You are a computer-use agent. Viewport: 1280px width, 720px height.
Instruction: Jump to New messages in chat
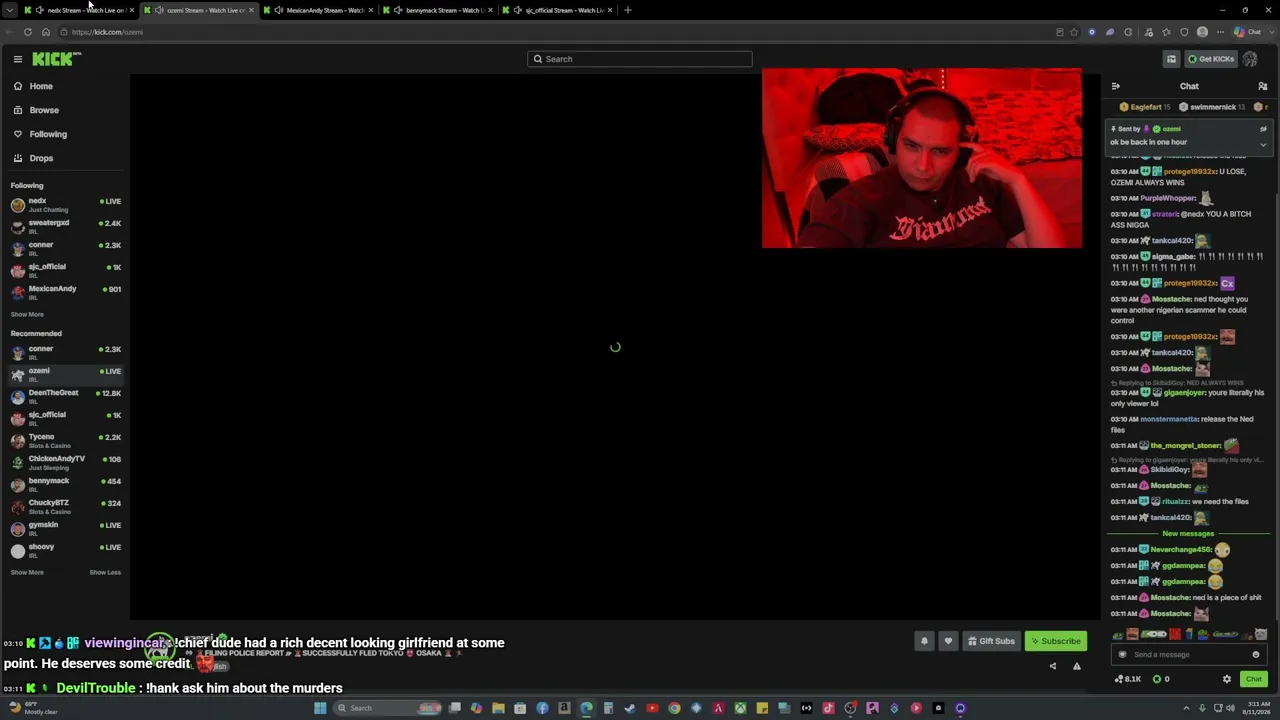coord(1188,533)
